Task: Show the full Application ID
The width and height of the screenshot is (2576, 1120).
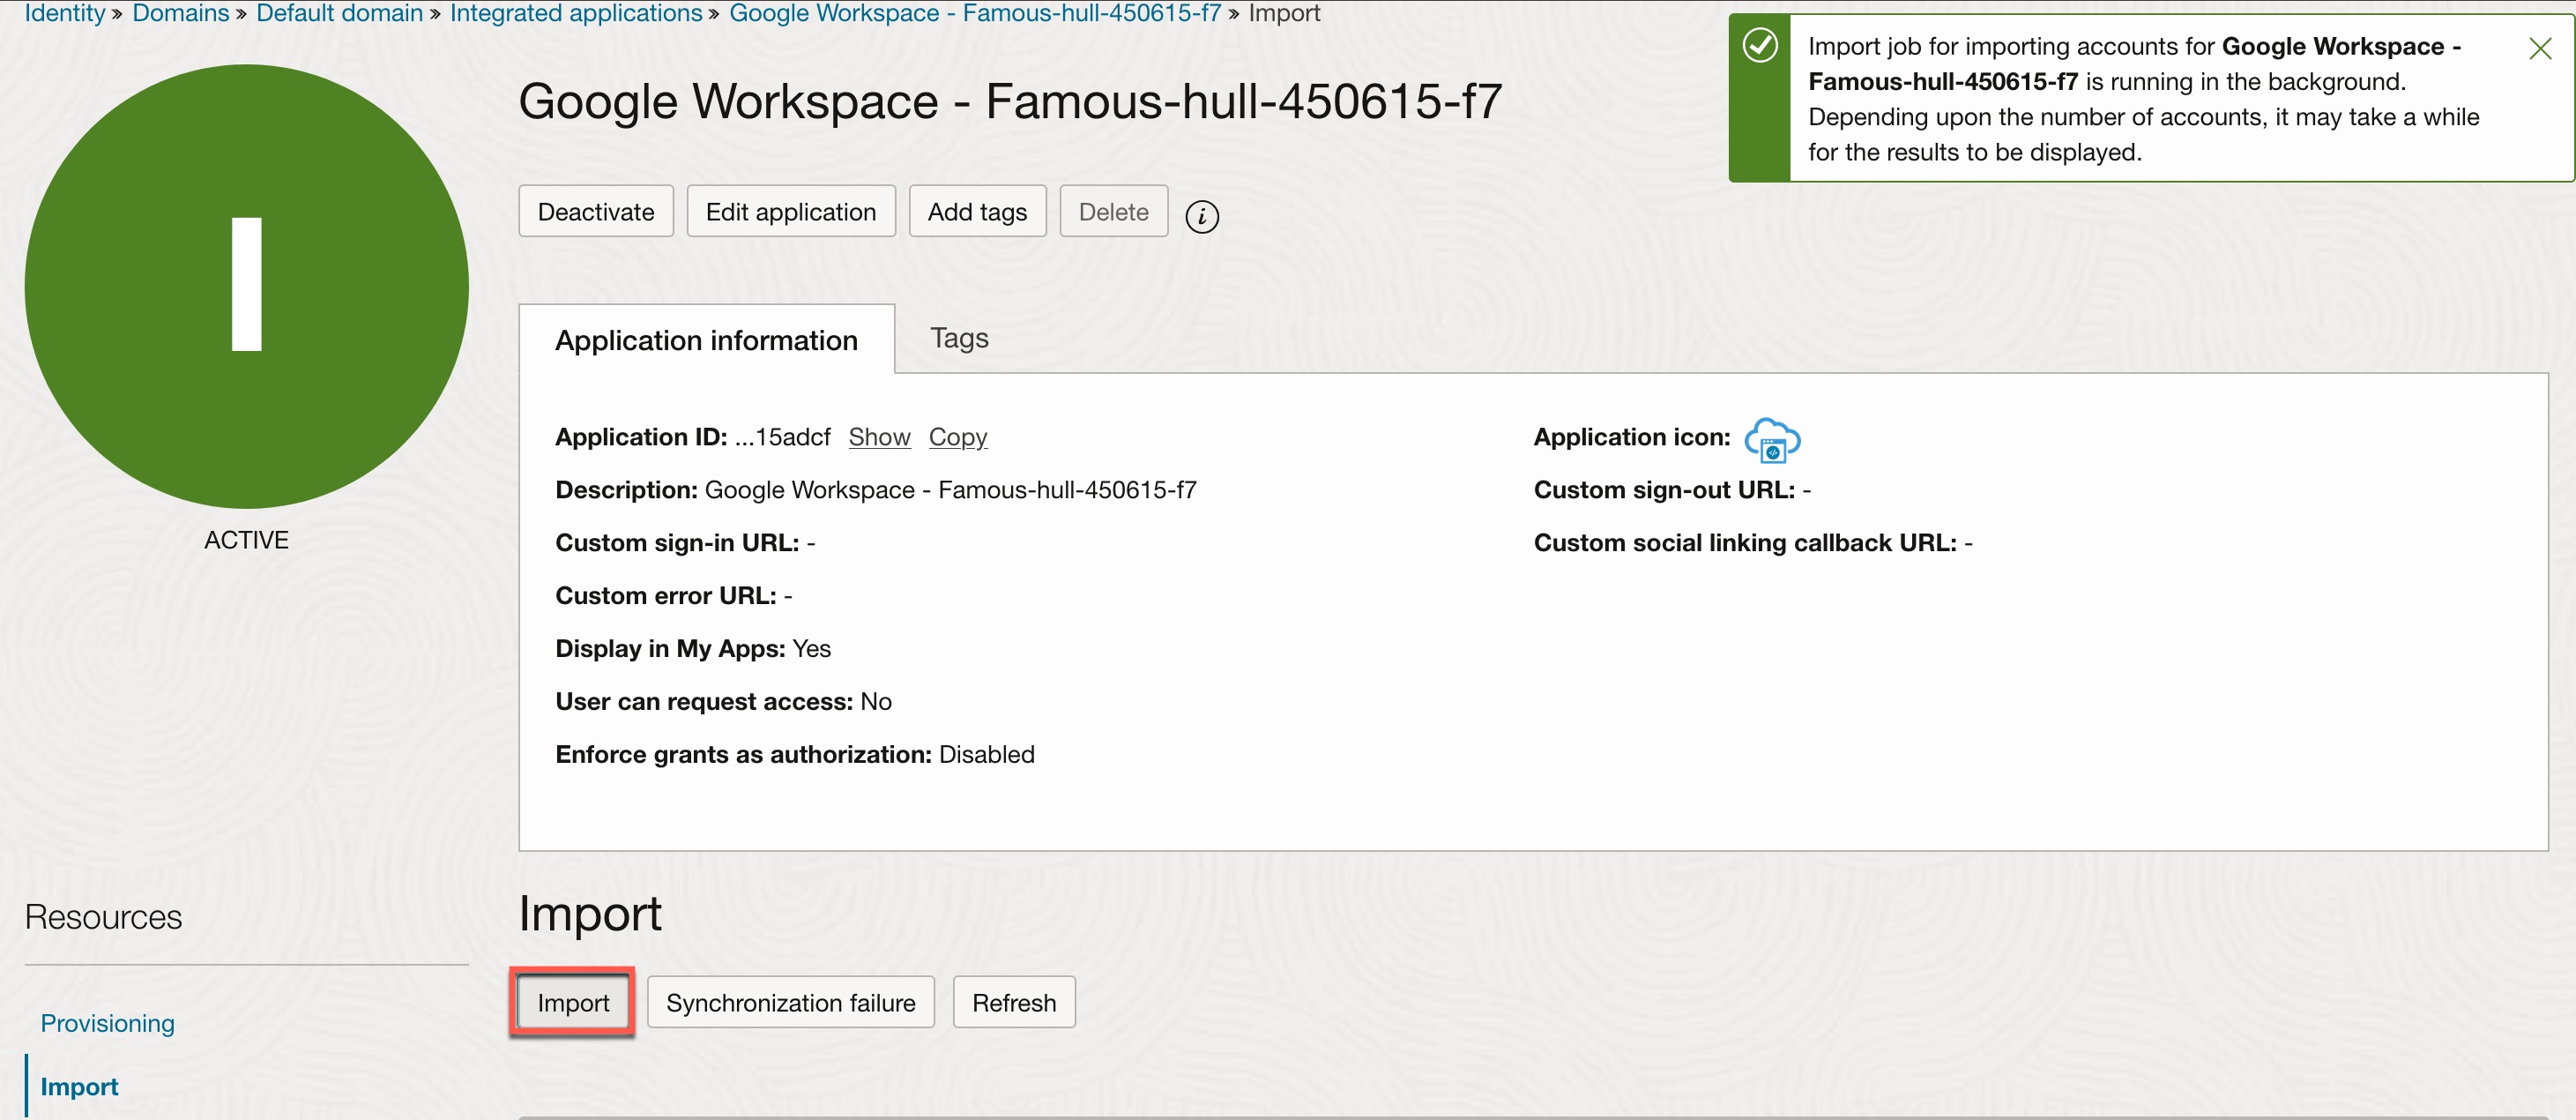Action: click(x=878, y=437)
